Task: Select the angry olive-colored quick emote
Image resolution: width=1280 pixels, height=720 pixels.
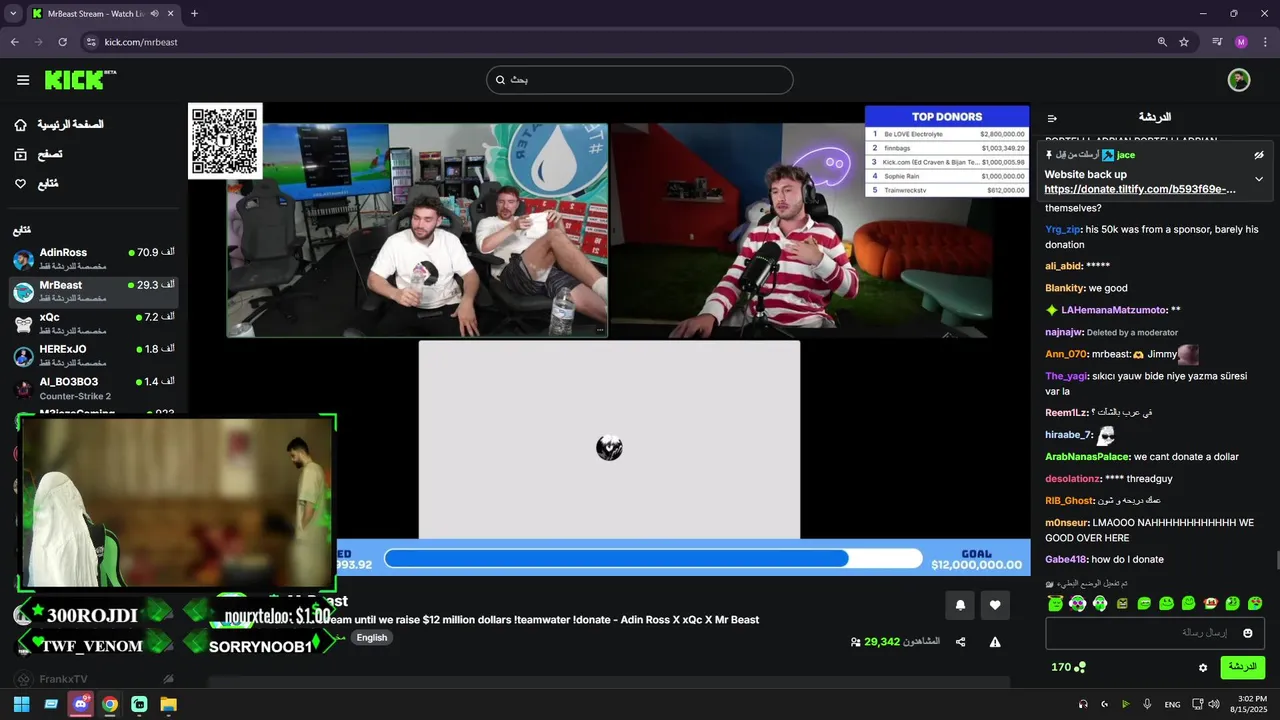Action: tap(1122, 603)
